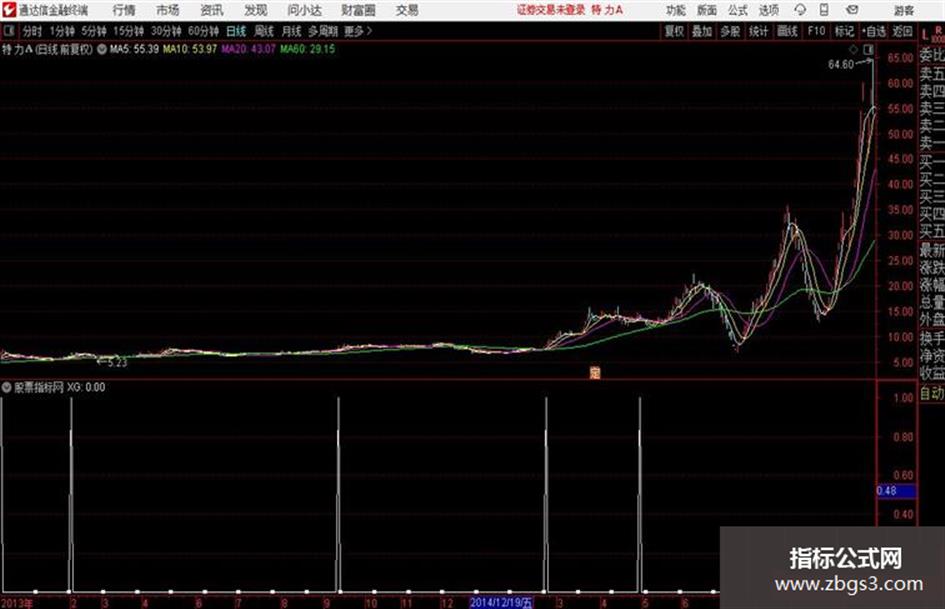Switch to the 周线 weekly tab

click(264, 31)
